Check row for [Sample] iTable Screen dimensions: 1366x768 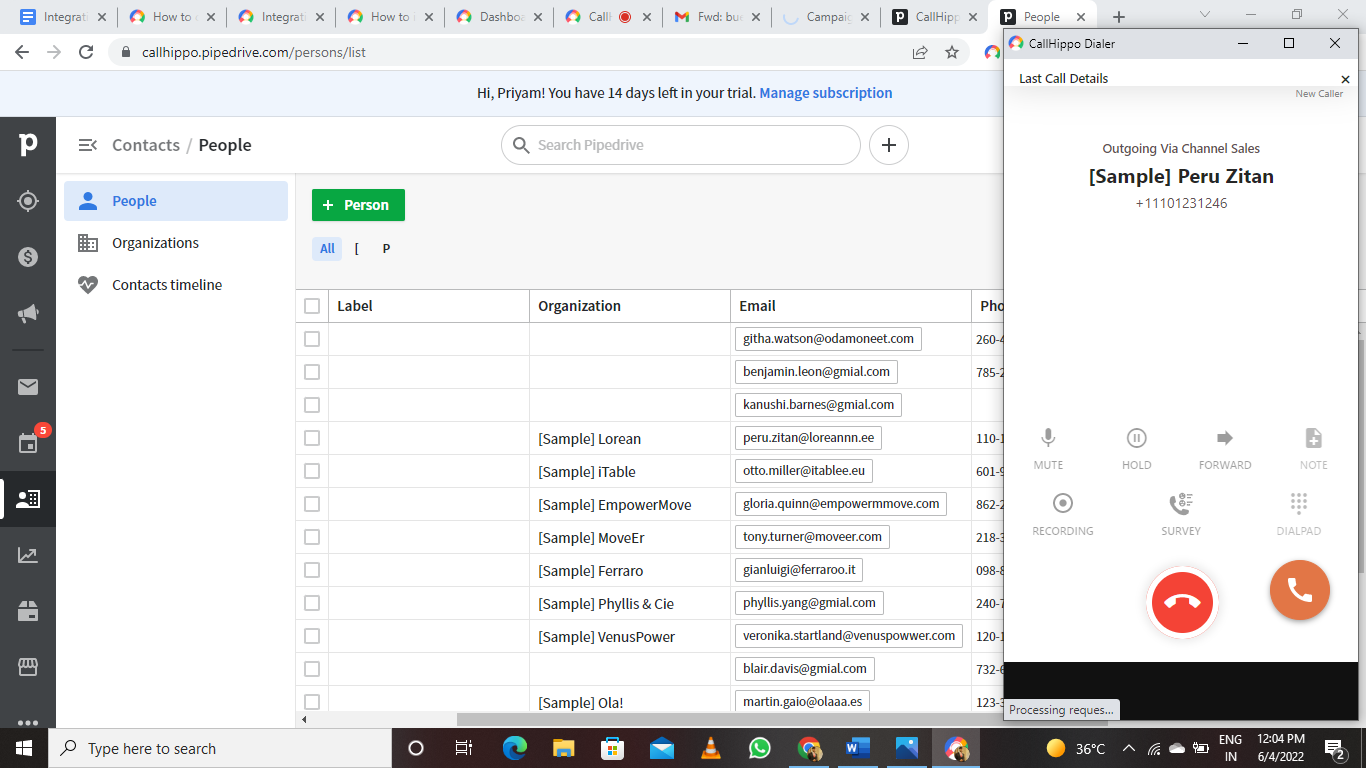point(312,471)
